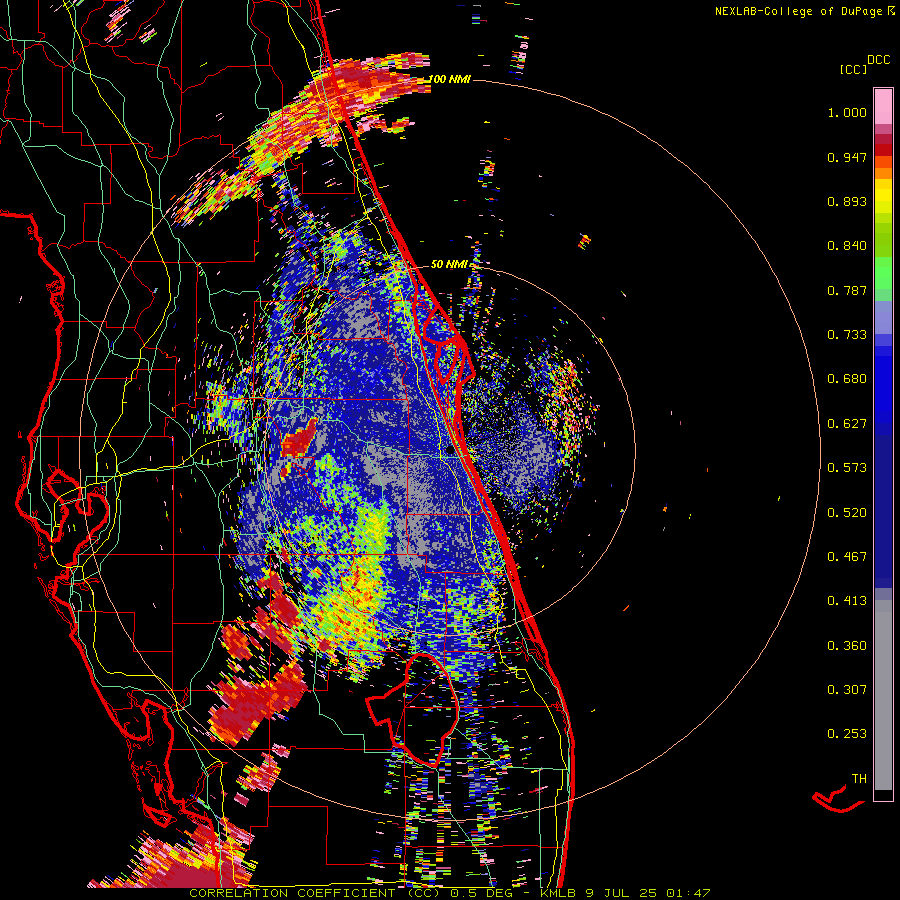The width and height of the screenshot is (900, 900).
Task: Click the 0.253 color scale label
Action: [x=847, y=734]
